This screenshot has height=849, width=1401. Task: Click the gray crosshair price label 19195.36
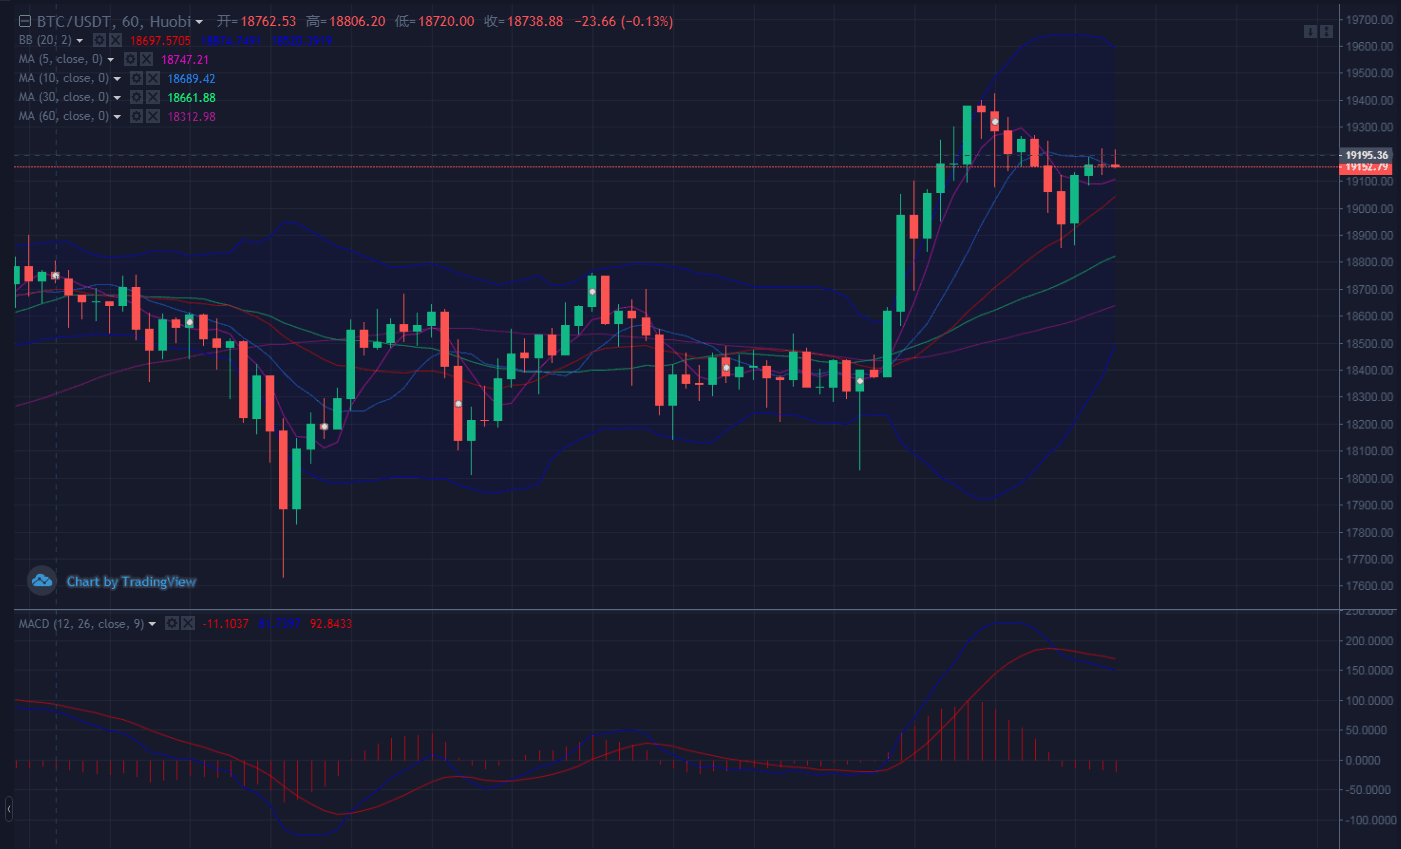coord(1365,155)
